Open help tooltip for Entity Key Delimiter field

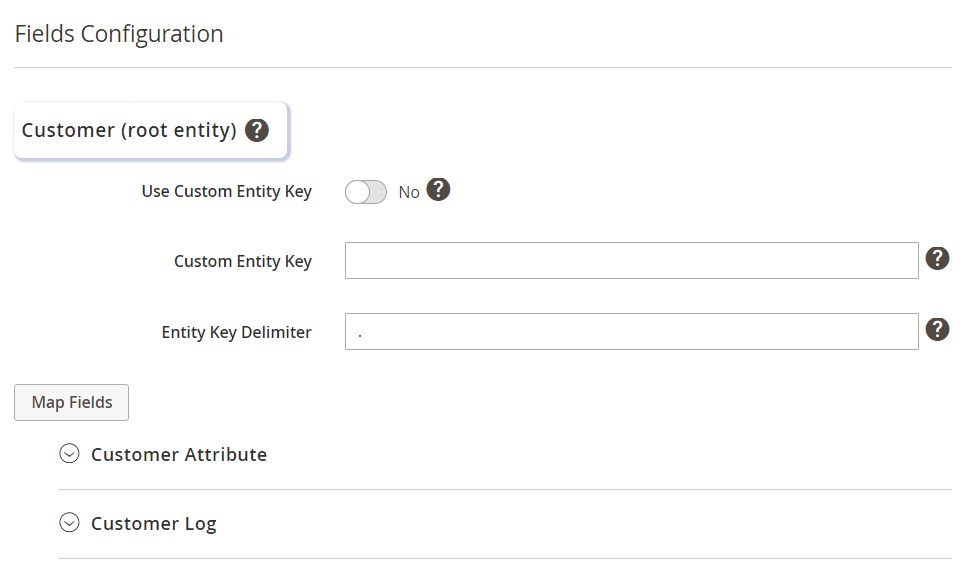point(937,330)
